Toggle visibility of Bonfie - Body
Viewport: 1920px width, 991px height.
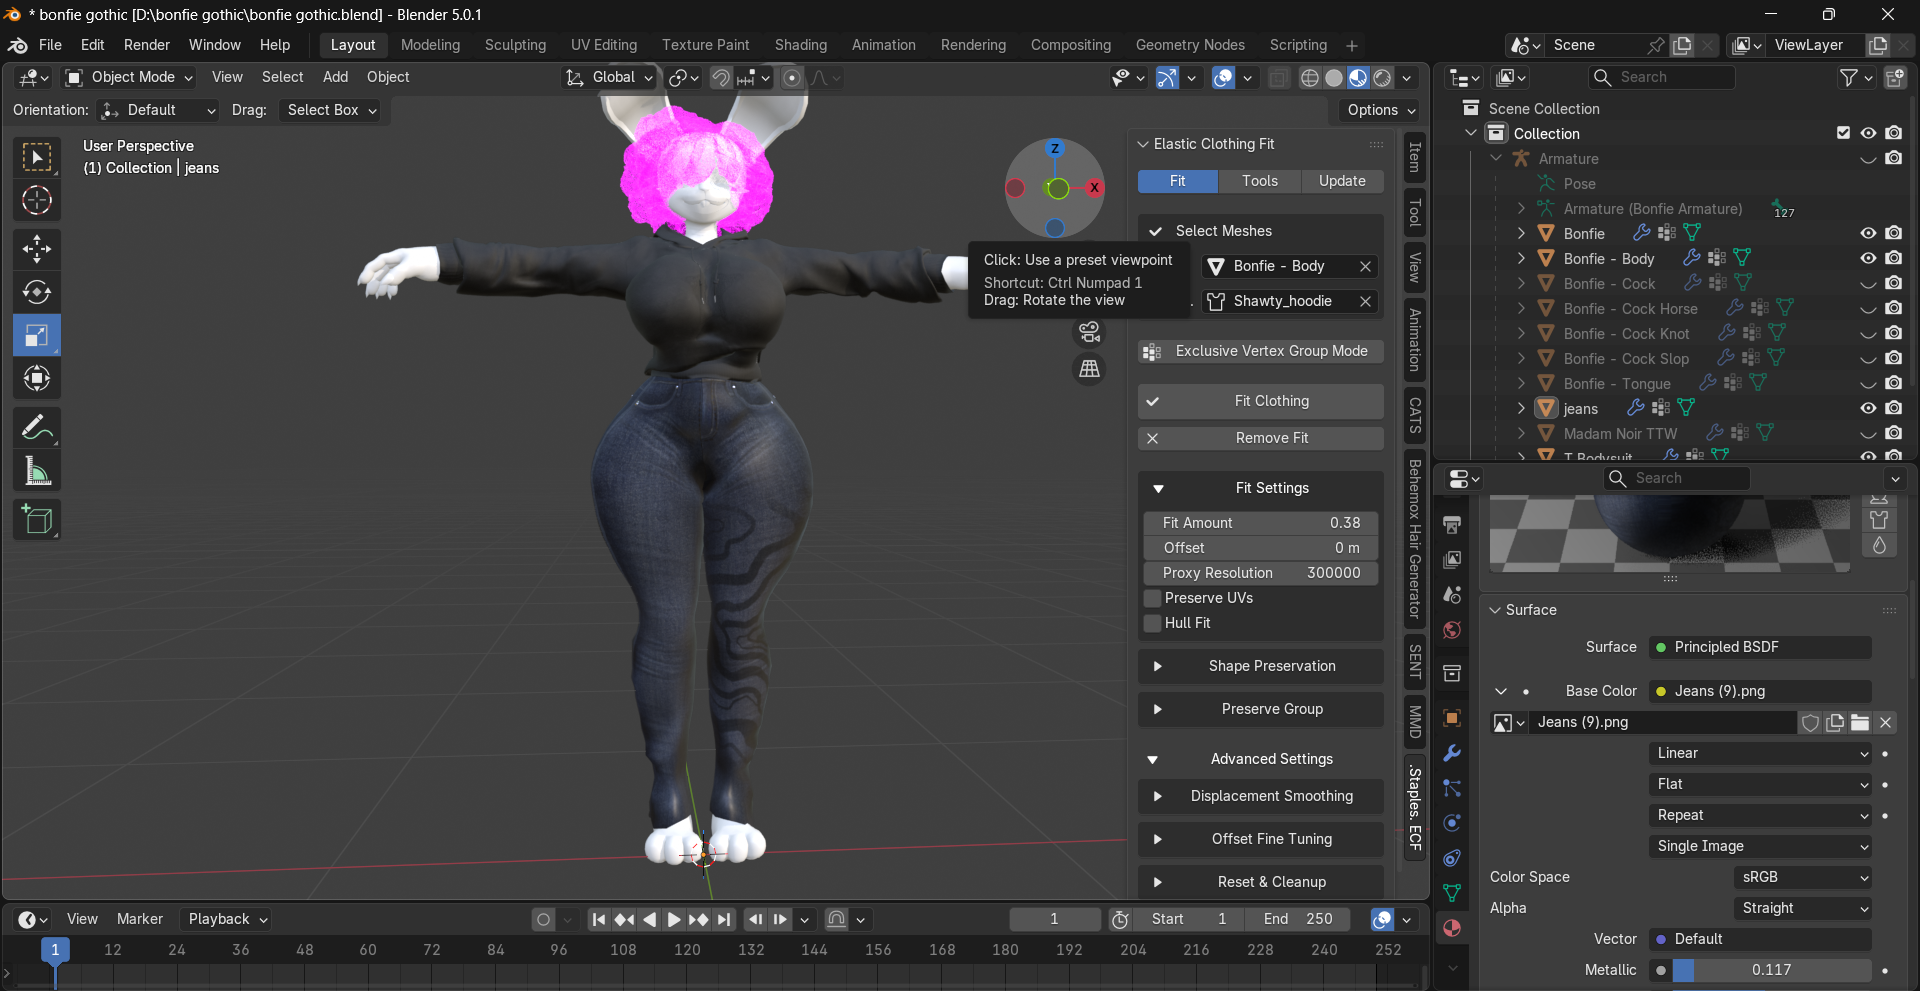[x=1868, y=258]
